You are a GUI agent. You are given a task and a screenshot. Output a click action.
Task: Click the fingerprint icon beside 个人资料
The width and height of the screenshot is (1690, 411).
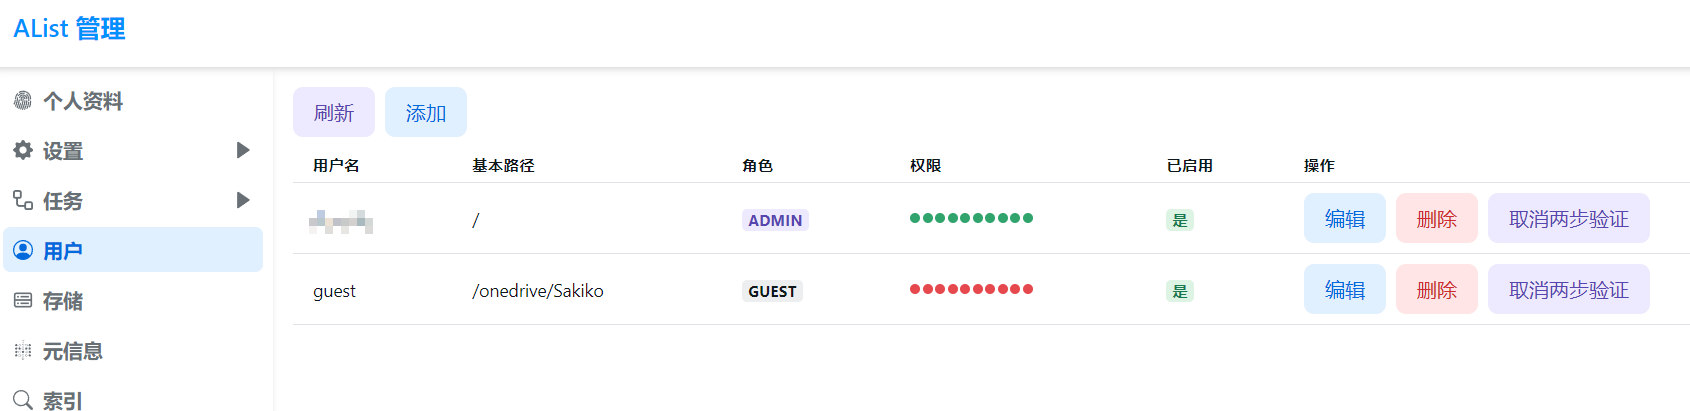pos(23,101)
